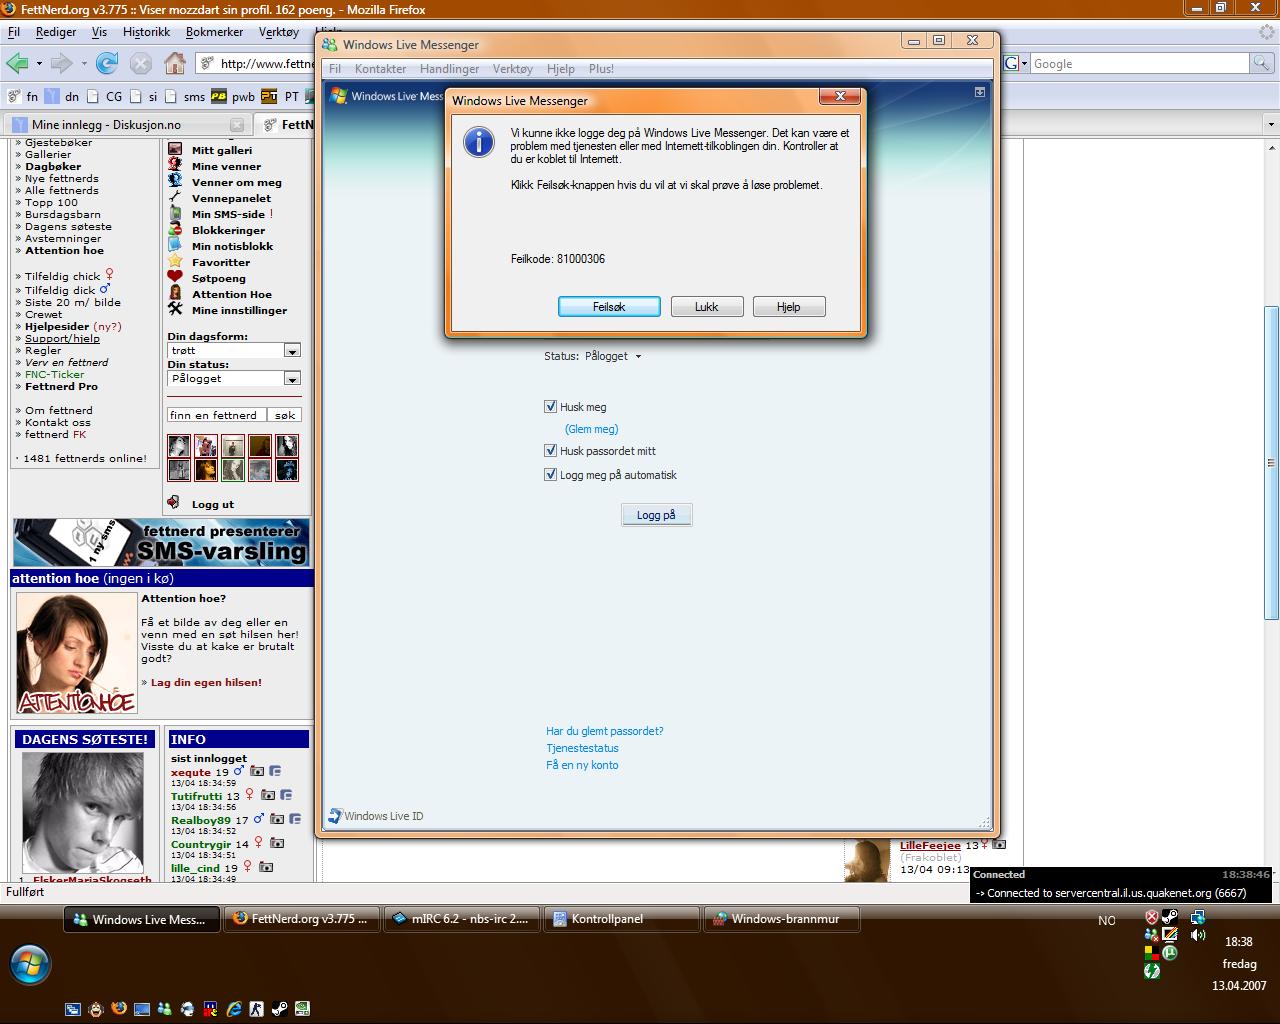Open Firefox back history dropdown arrow
The height and width of the screenshot is (1024, 1280).
pos(39,63)
